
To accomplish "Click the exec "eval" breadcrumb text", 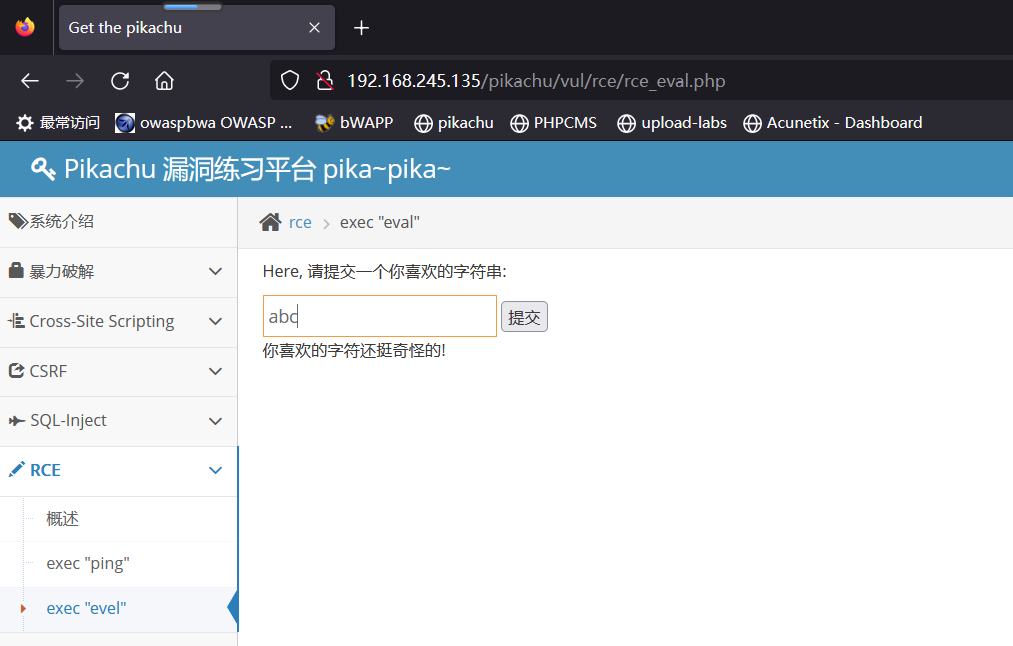I will (380, 222).
